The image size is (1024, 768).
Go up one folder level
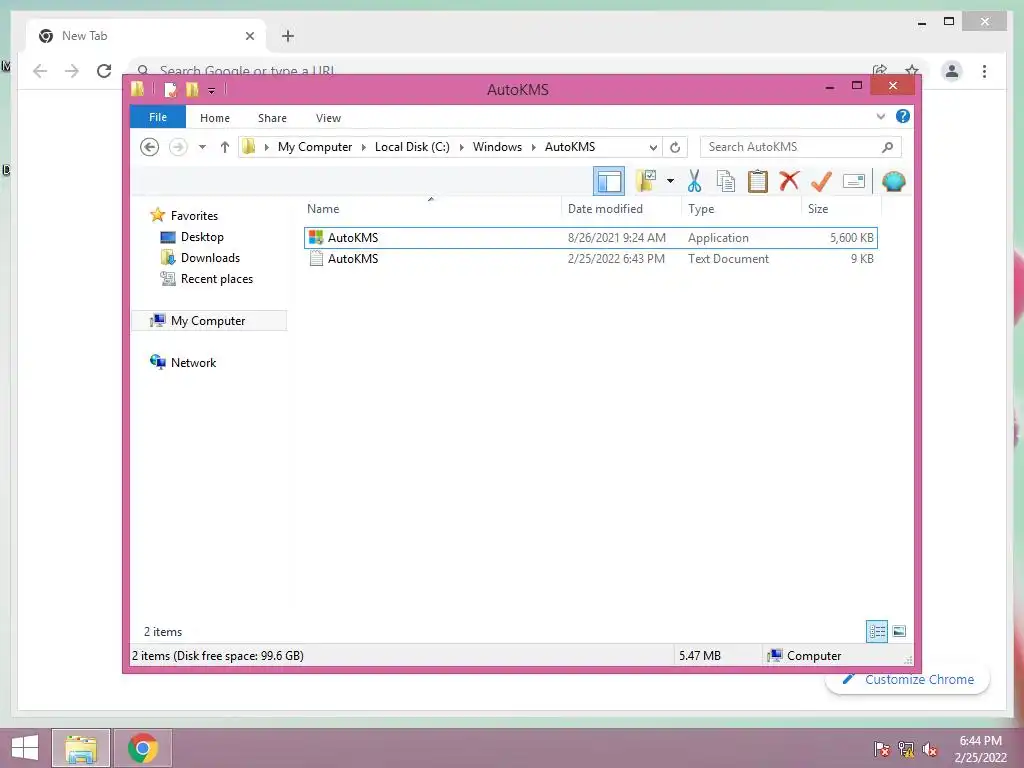coord(225,147)
